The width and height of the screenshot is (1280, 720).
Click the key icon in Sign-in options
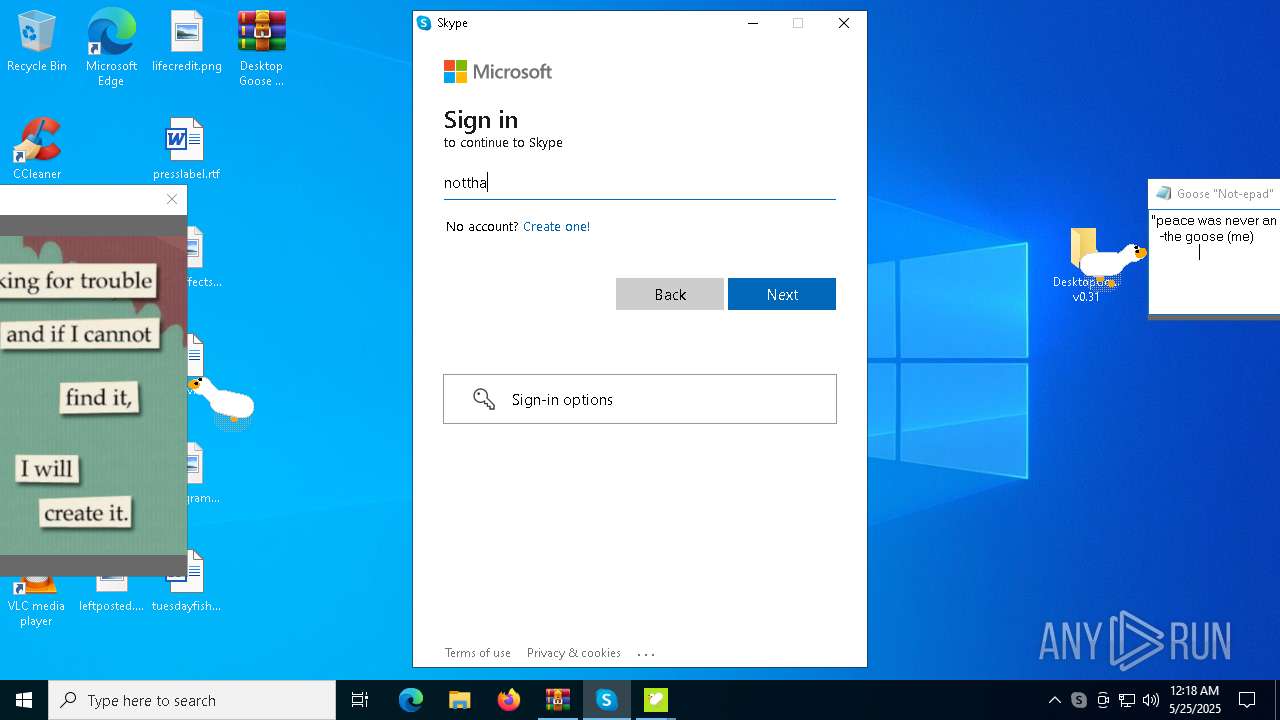(484, 399)
